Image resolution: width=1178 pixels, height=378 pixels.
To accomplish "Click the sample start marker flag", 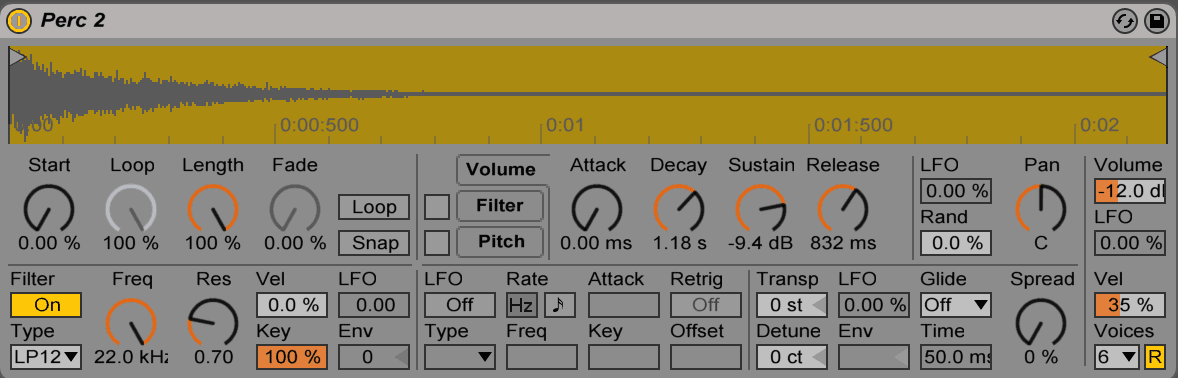I will [17, 56].
